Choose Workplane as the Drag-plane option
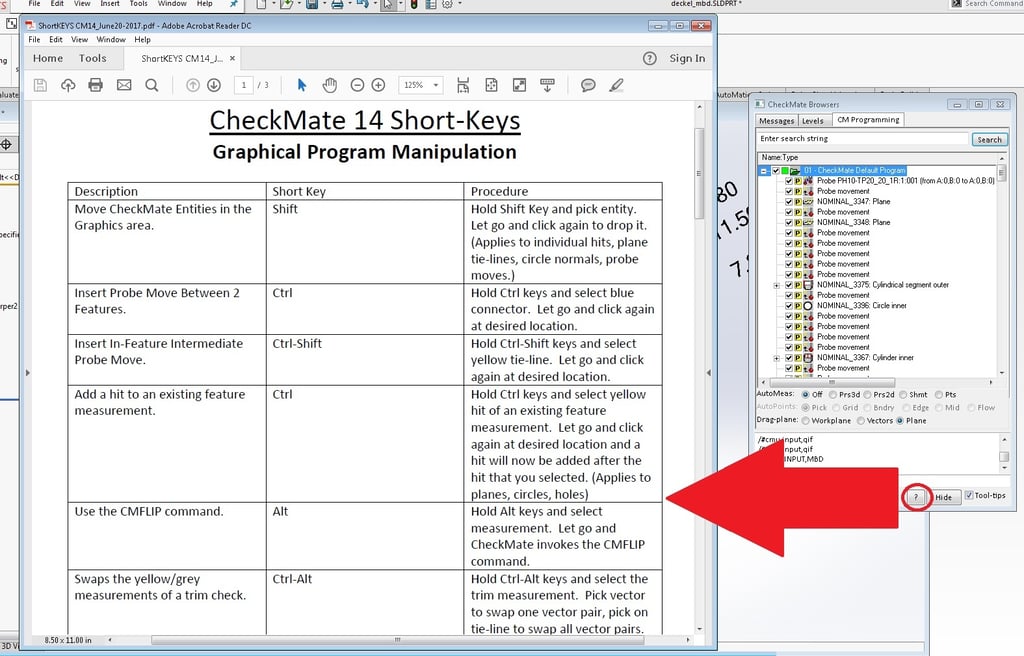 pyautogui.click(x=805, y=420)
